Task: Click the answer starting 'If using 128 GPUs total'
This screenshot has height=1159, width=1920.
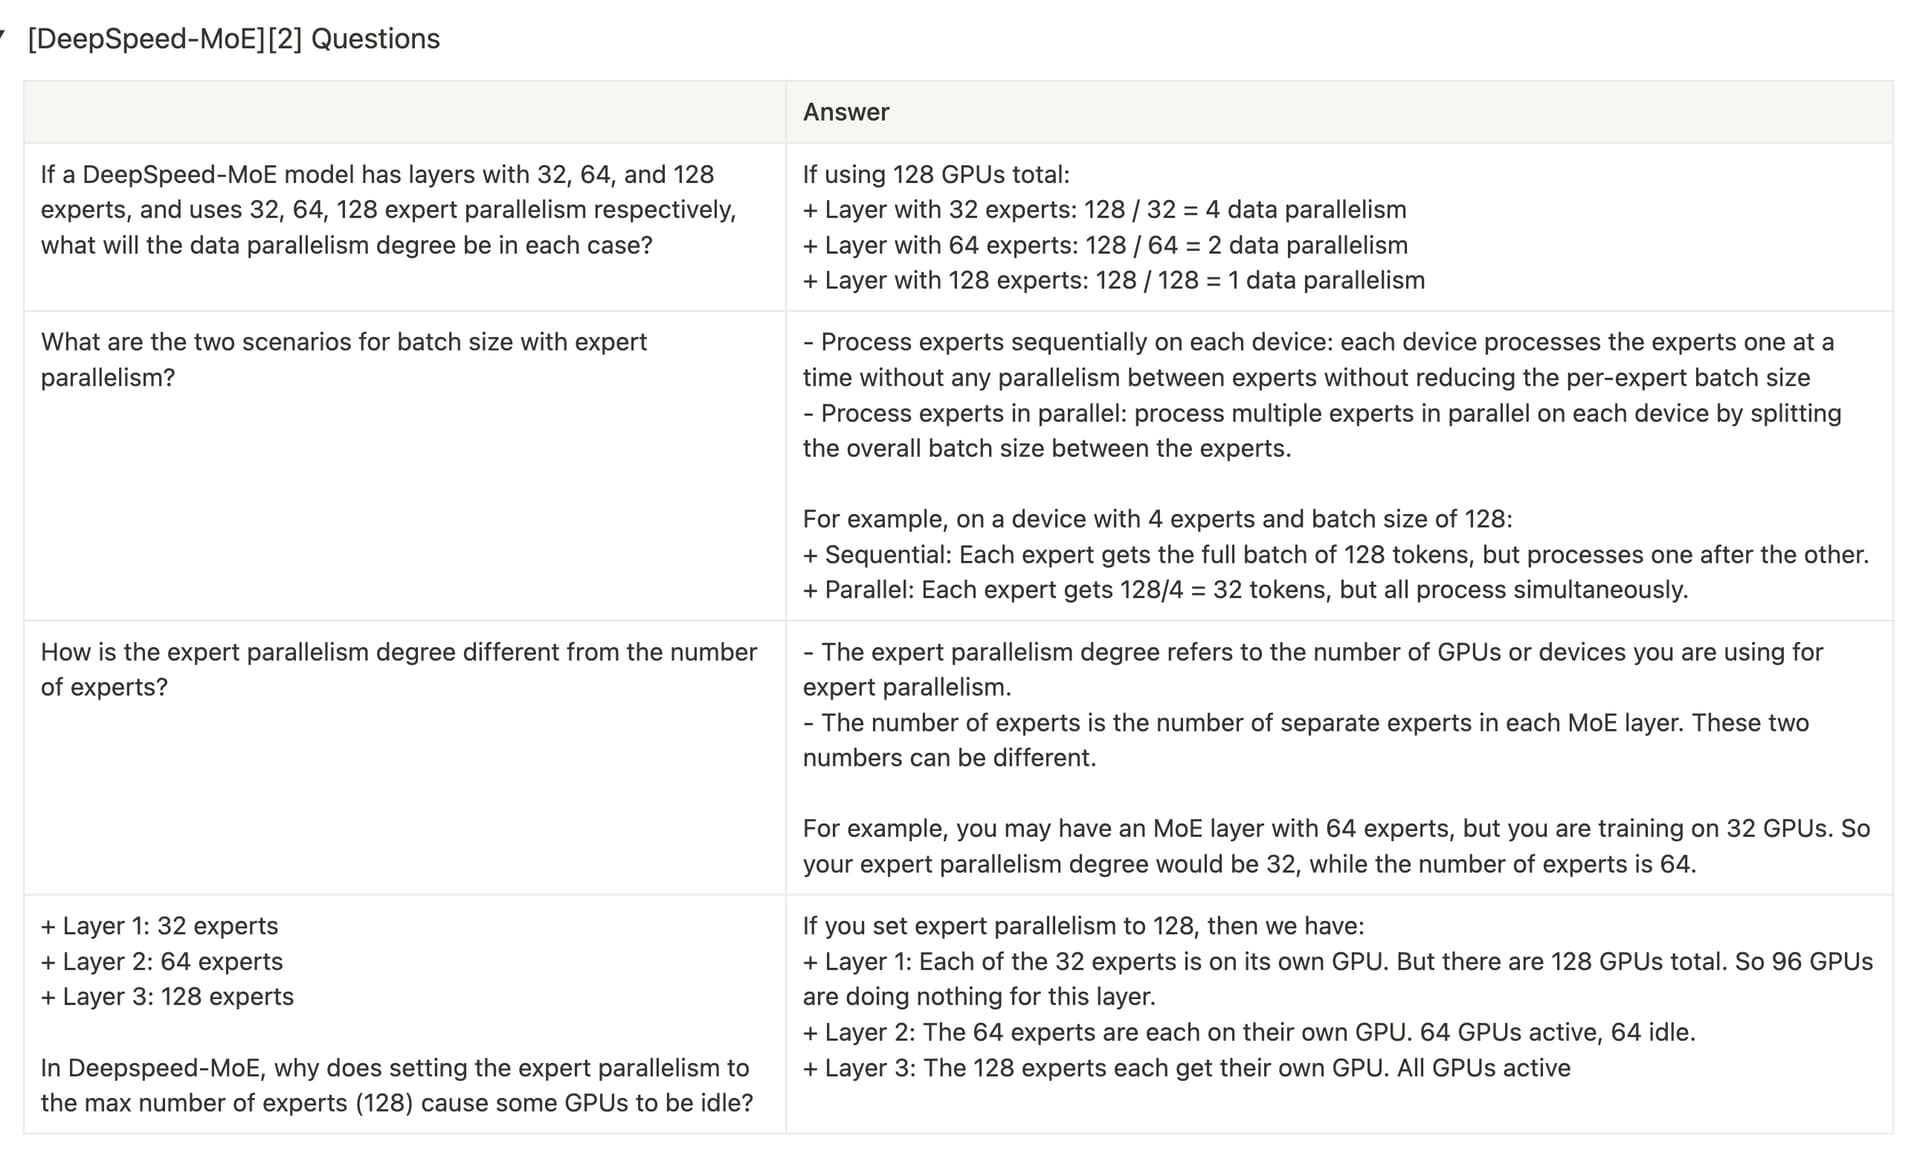Action: (x=1114, y=227)
